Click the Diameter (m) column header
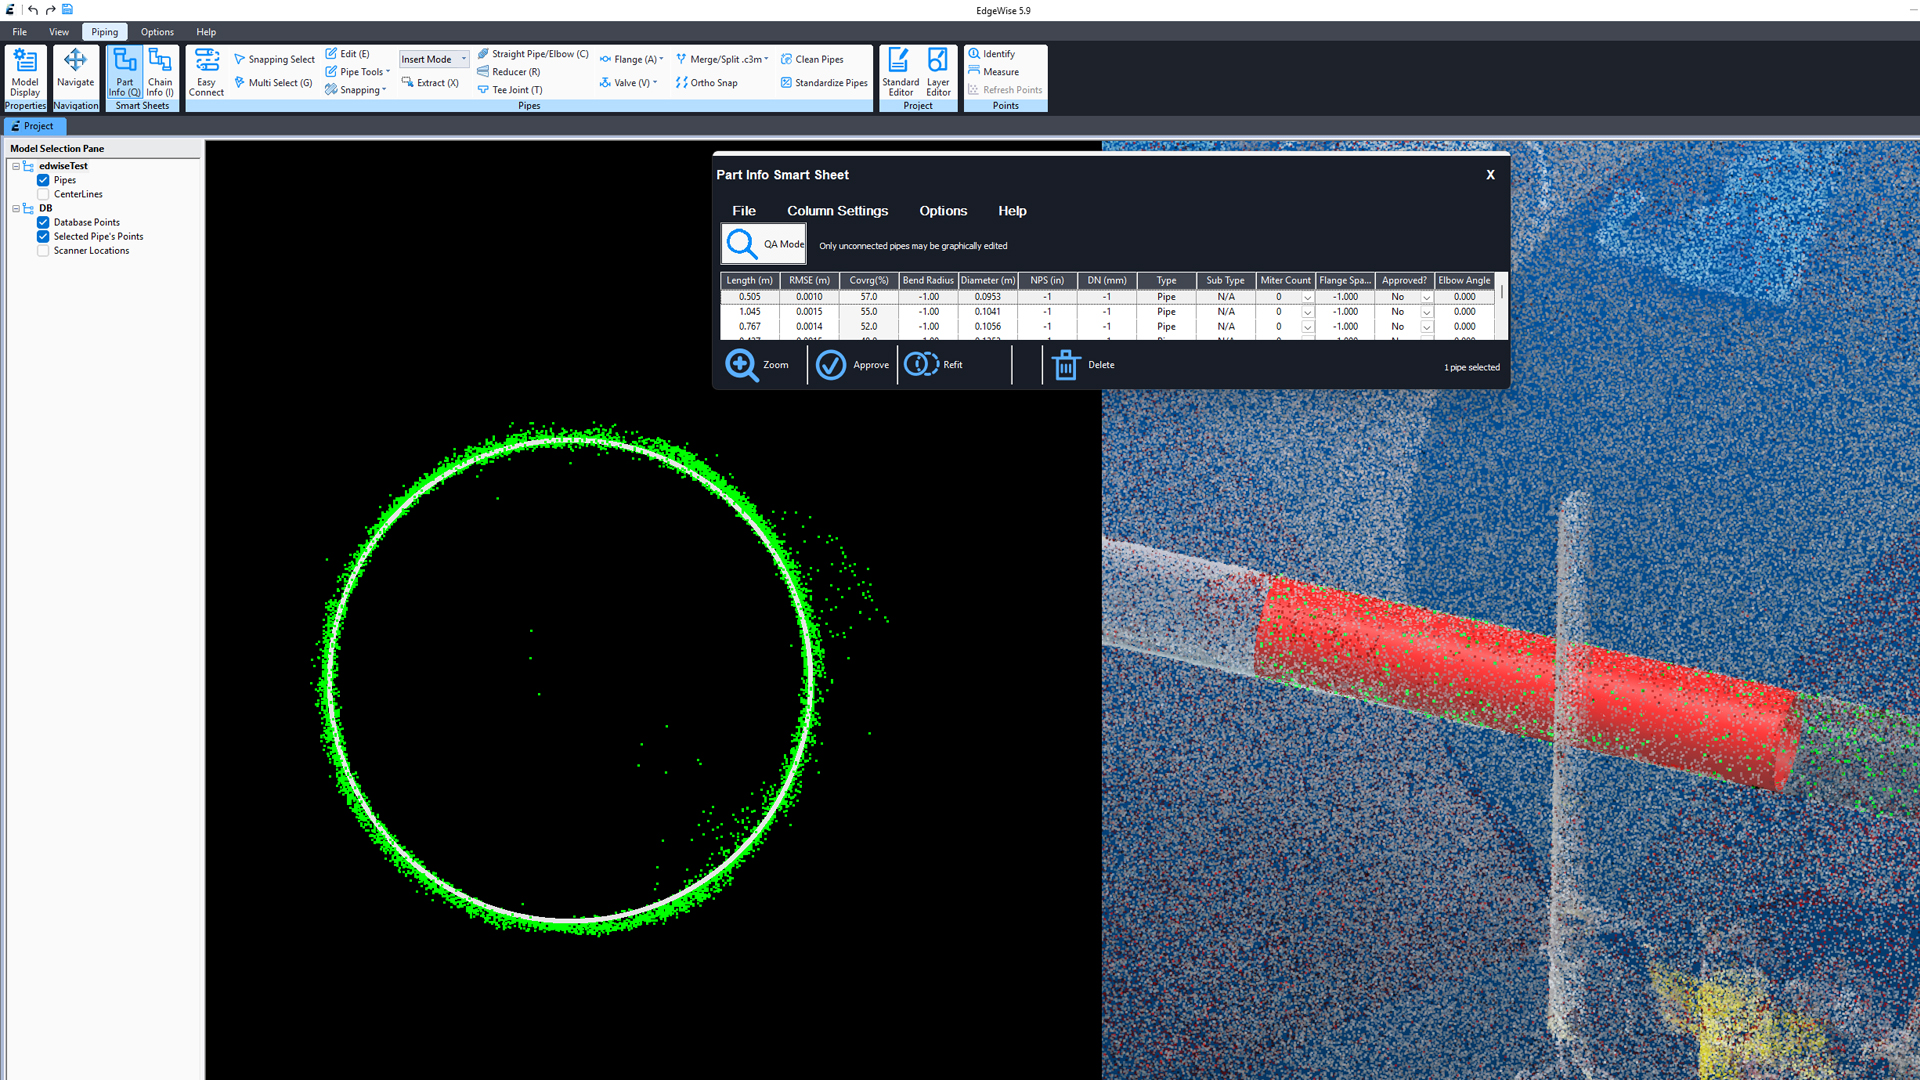1920x1080 pixels. pyautogui.click(x=987, y=280)
